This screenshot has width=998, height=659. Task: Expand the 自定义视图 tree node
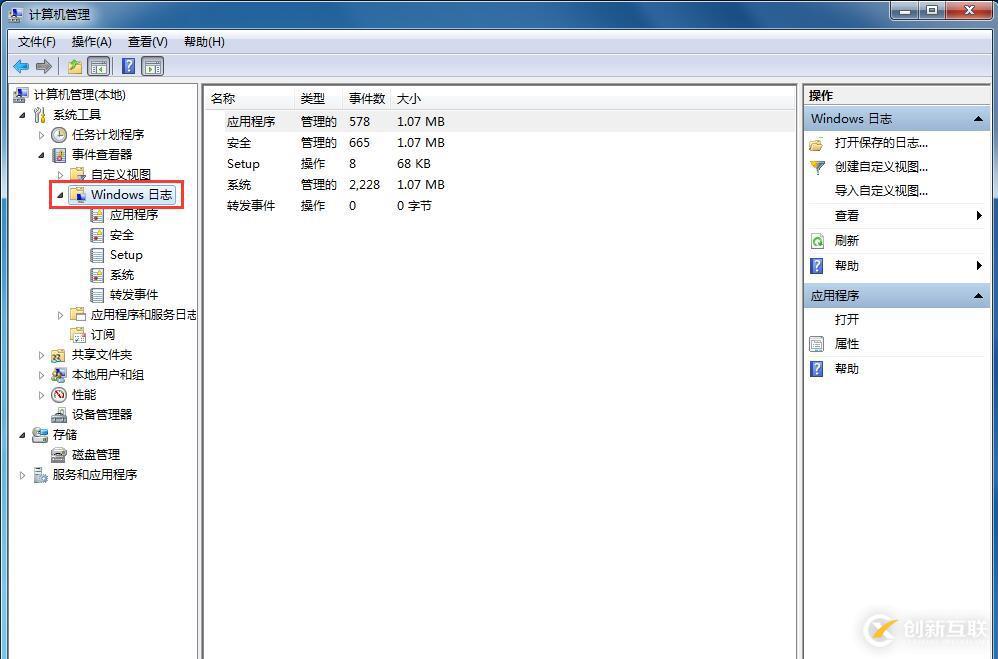[60, 174]
